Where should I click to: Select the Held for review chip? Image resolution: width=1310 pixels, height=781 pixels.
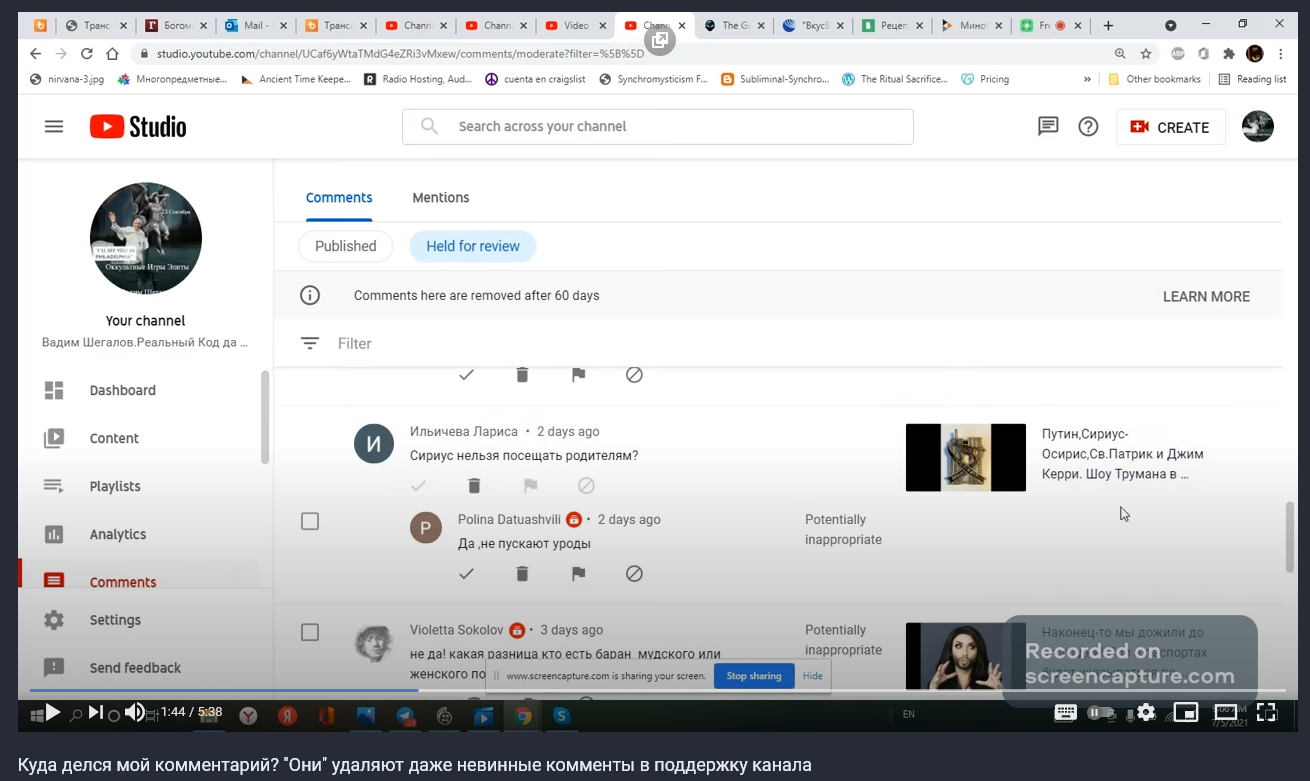pyautogui.click(x=473, y=246)
